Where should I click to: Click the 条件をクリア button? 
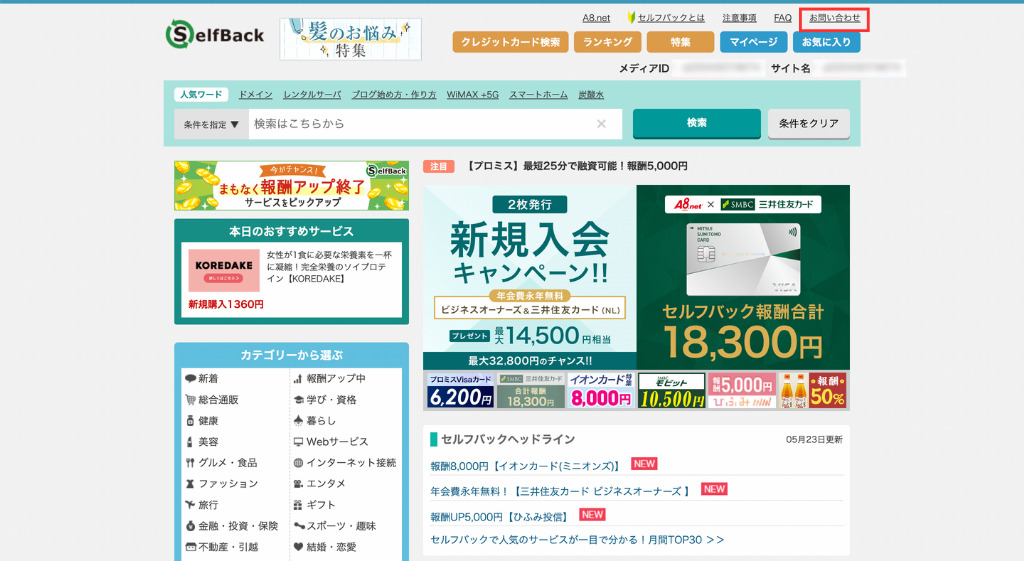pyautogui.click(x=808, y=123)
